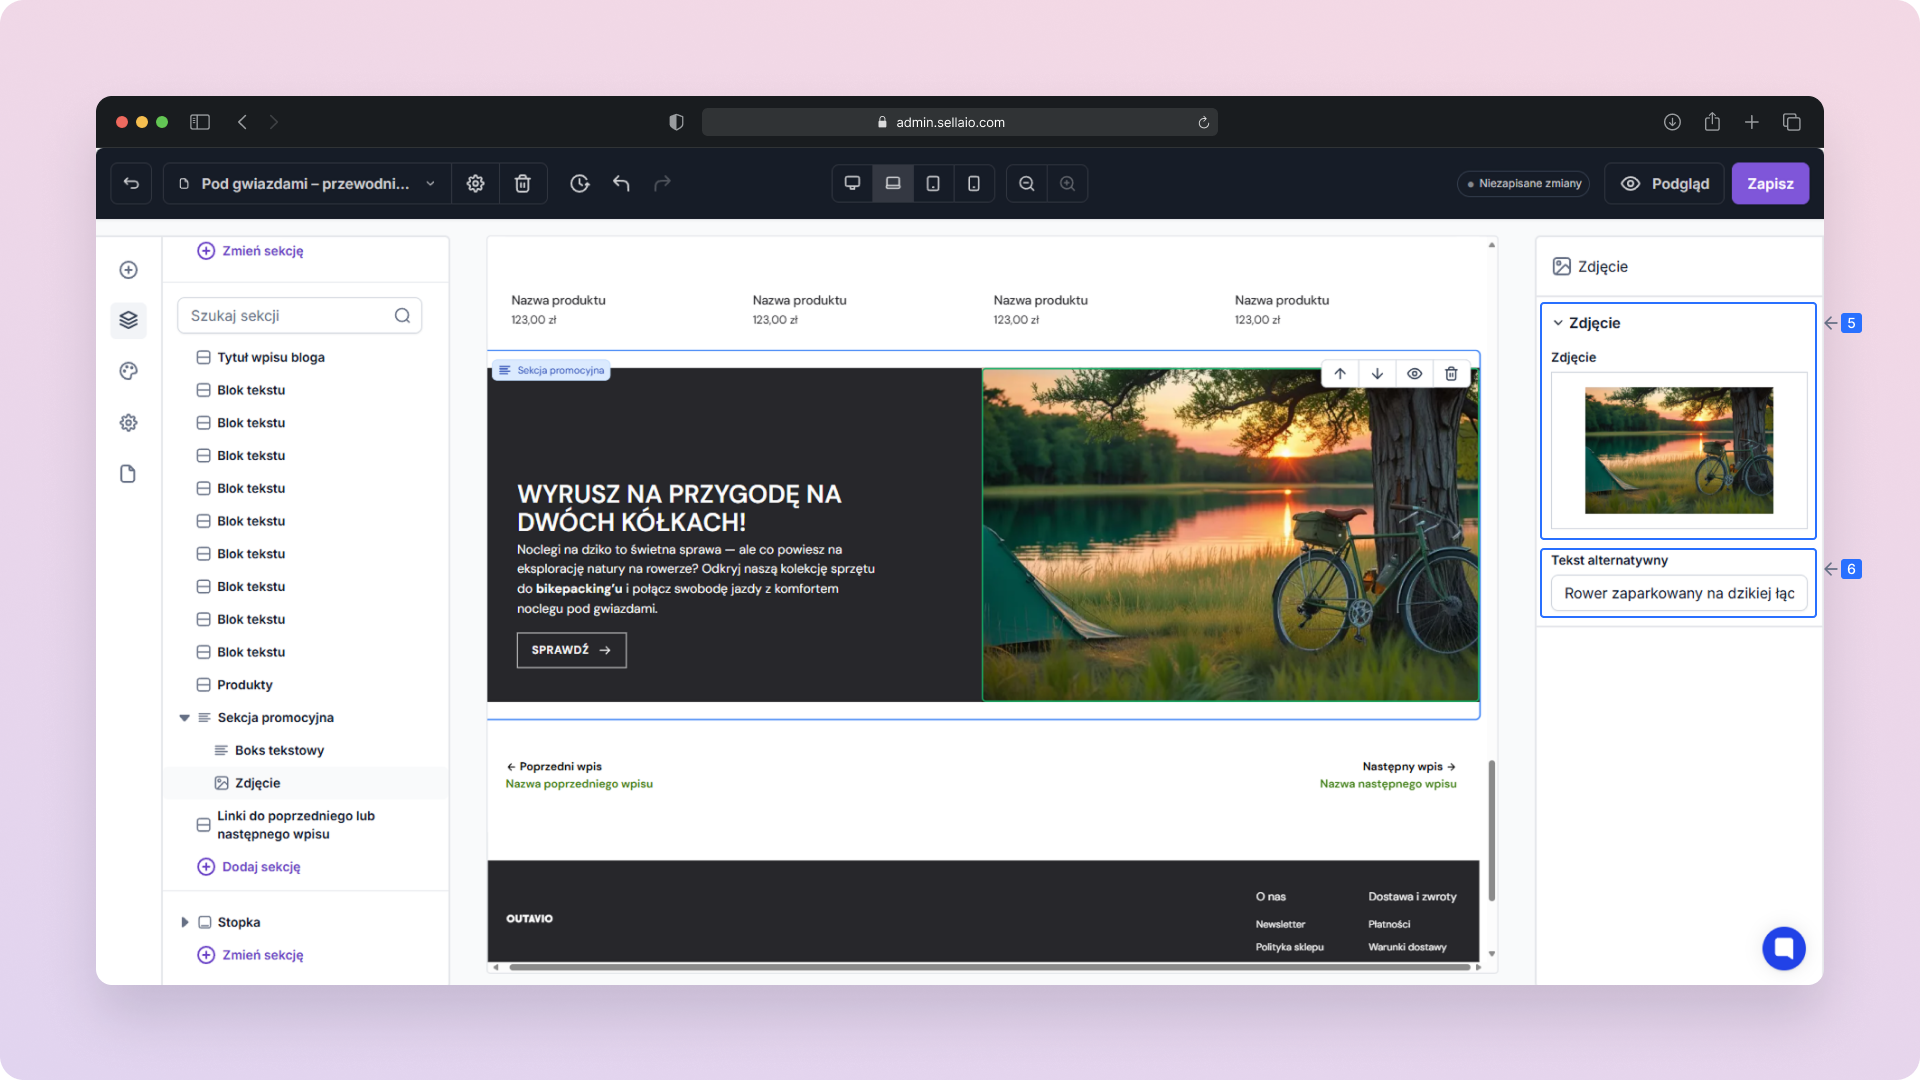Toggle promo section visibility eye icon
The width and height of the screenshot is (1920, 1080).
tap(1414, 373)
